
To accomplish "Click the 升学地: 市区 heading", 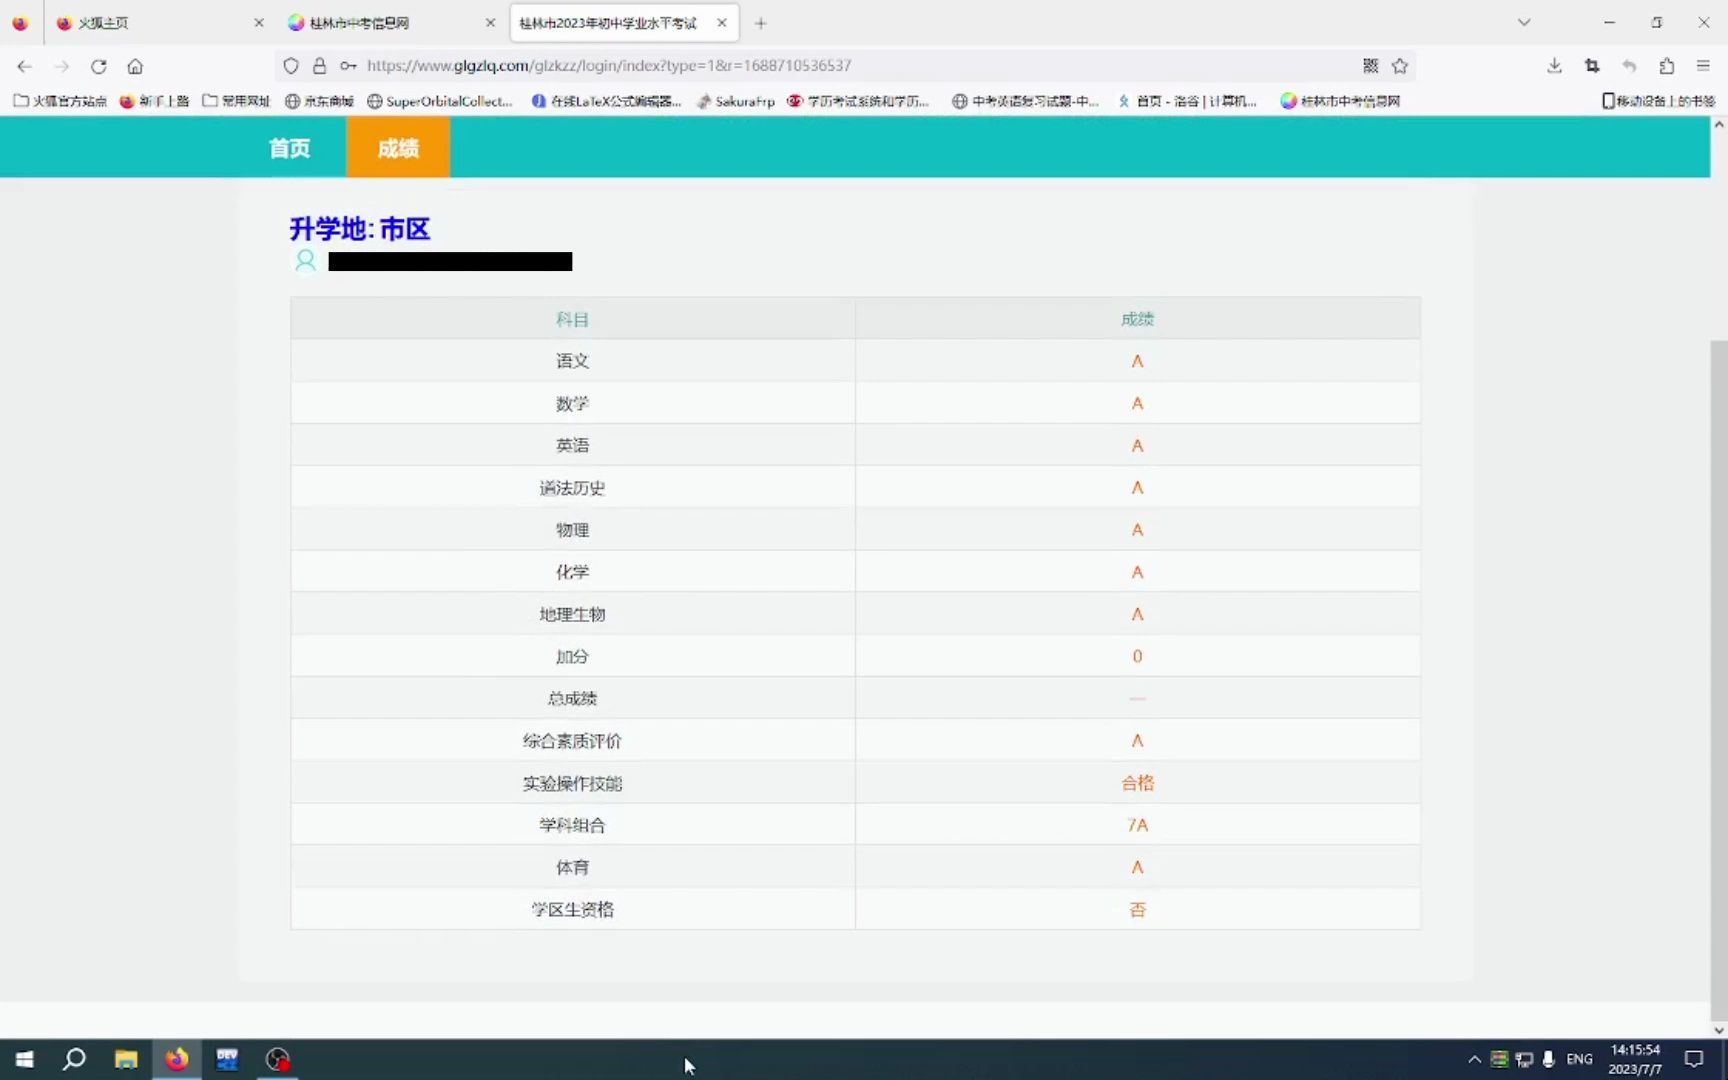I will [x=360, y=229].
